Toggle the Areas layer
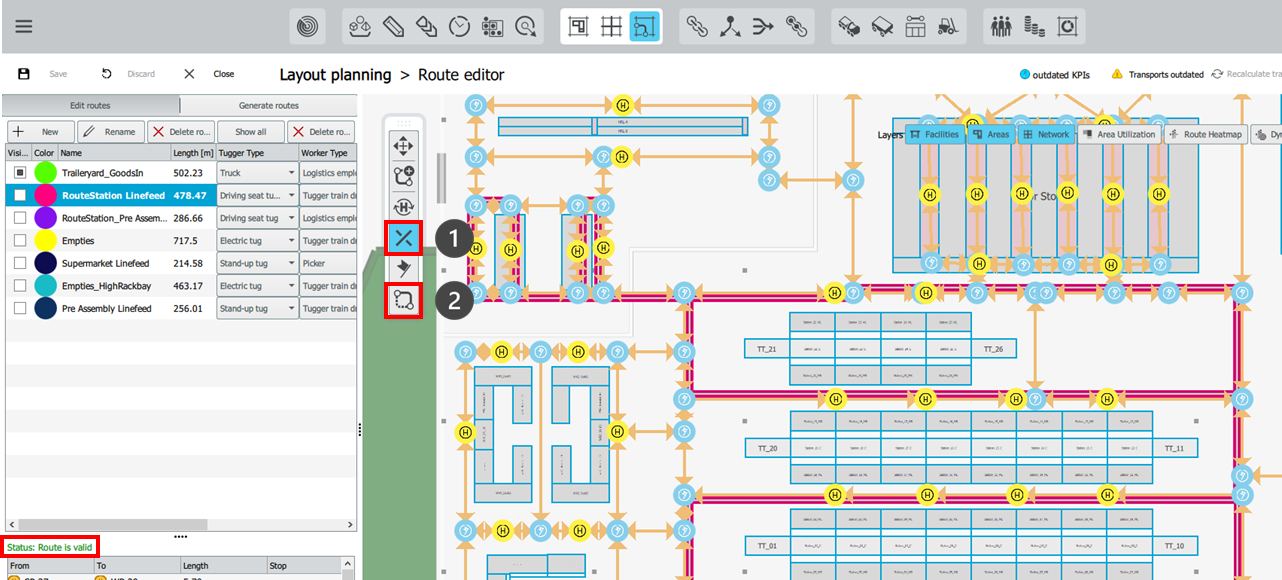1282x580 pixels. coord(991,134)
